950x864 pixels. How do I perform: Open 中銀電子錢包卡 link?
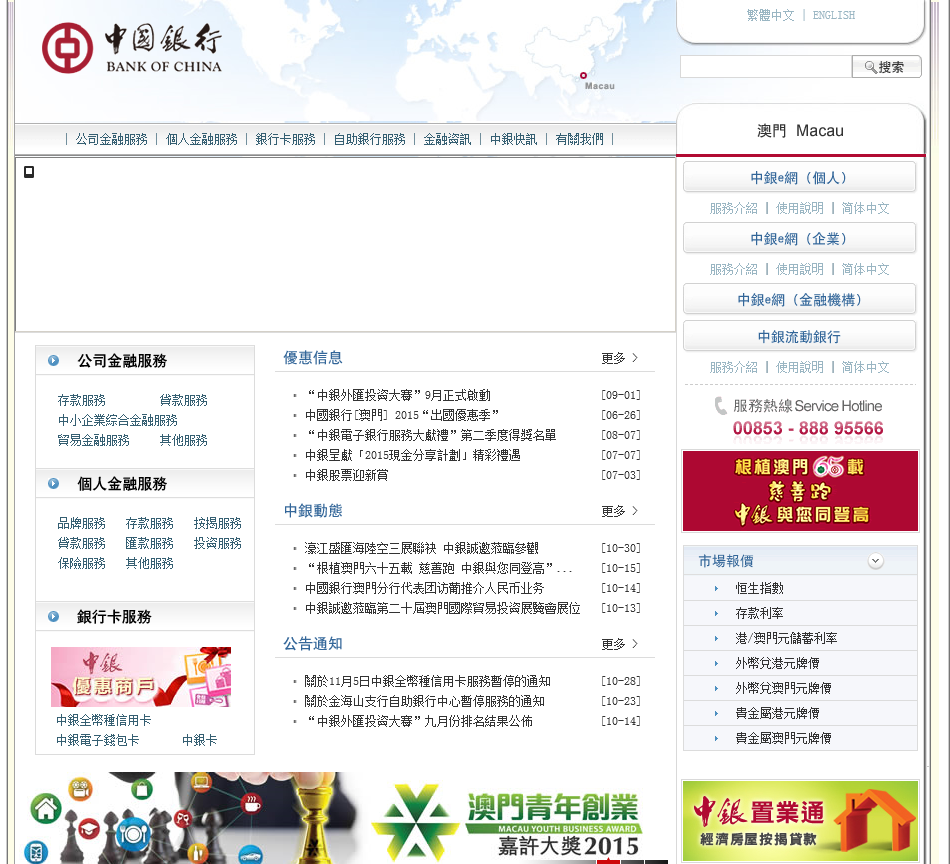click(98, 740)
